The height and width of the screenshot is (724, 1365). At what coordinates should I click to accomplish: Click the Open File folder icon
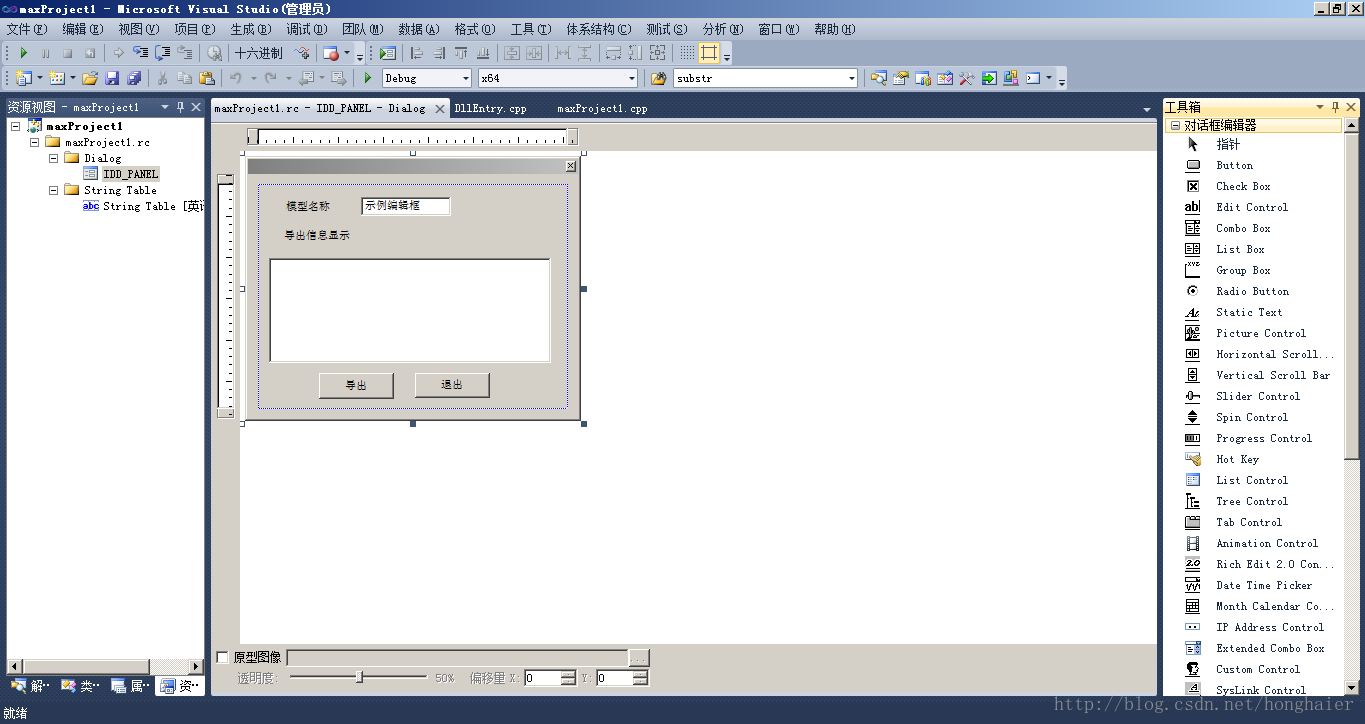(x=90, y=78)
